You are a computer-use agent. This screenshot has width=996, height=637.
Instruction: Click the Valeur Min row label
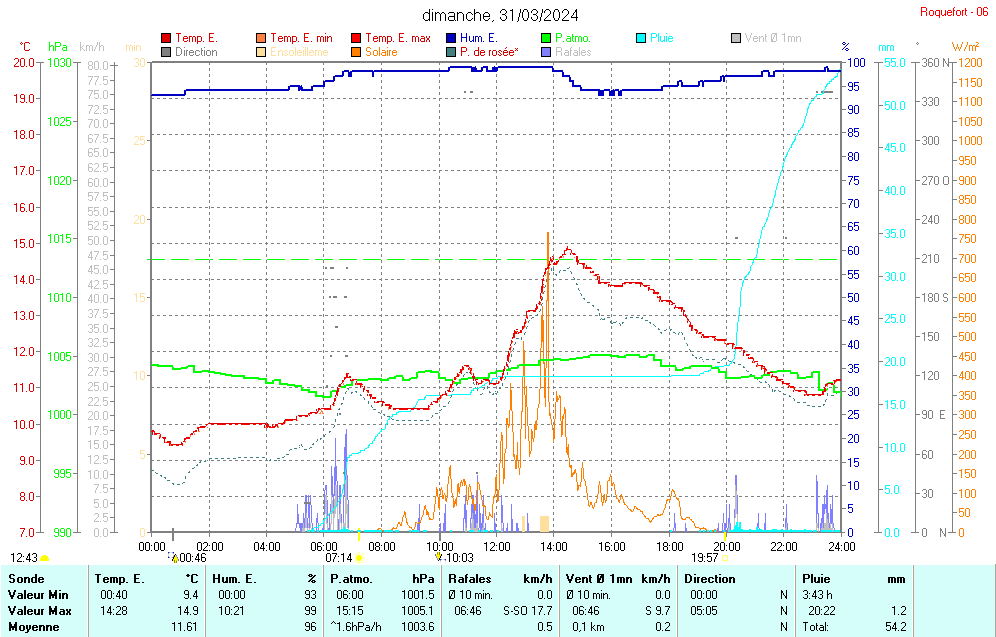pyautogui.click(x=38, y=595)
